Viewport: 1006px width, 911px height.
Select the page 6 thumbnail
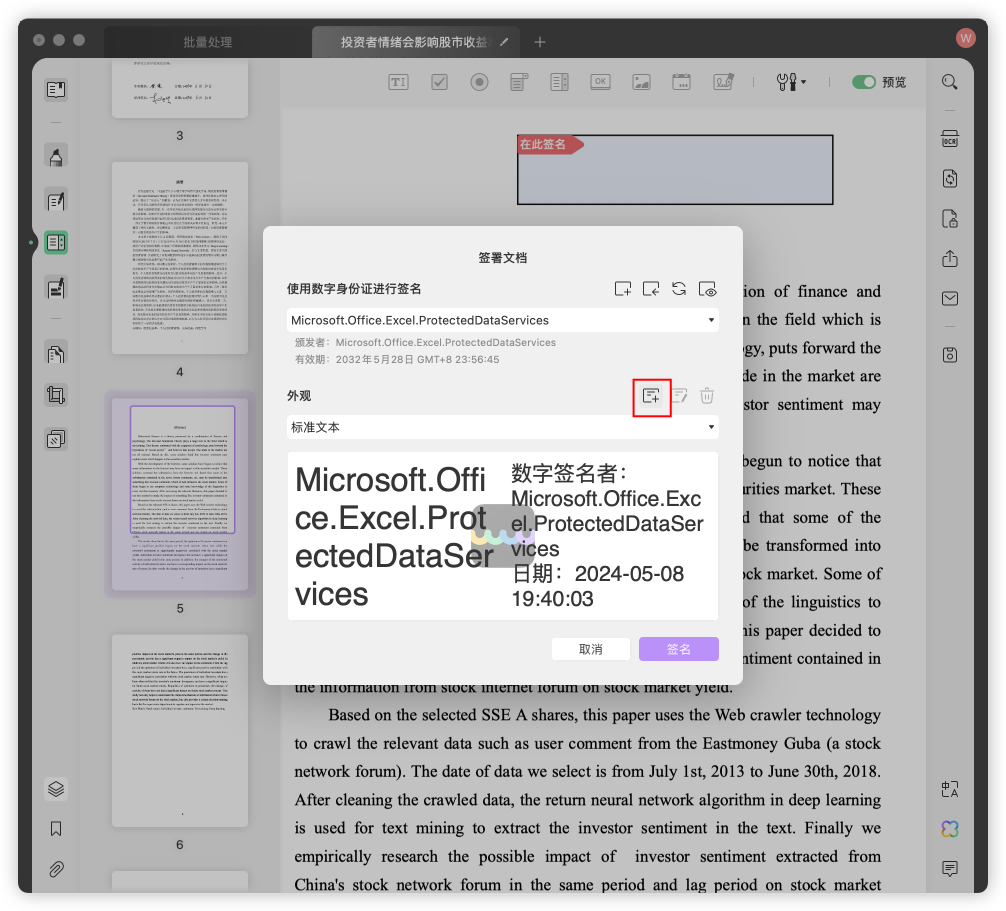click(x=180, y=730)
